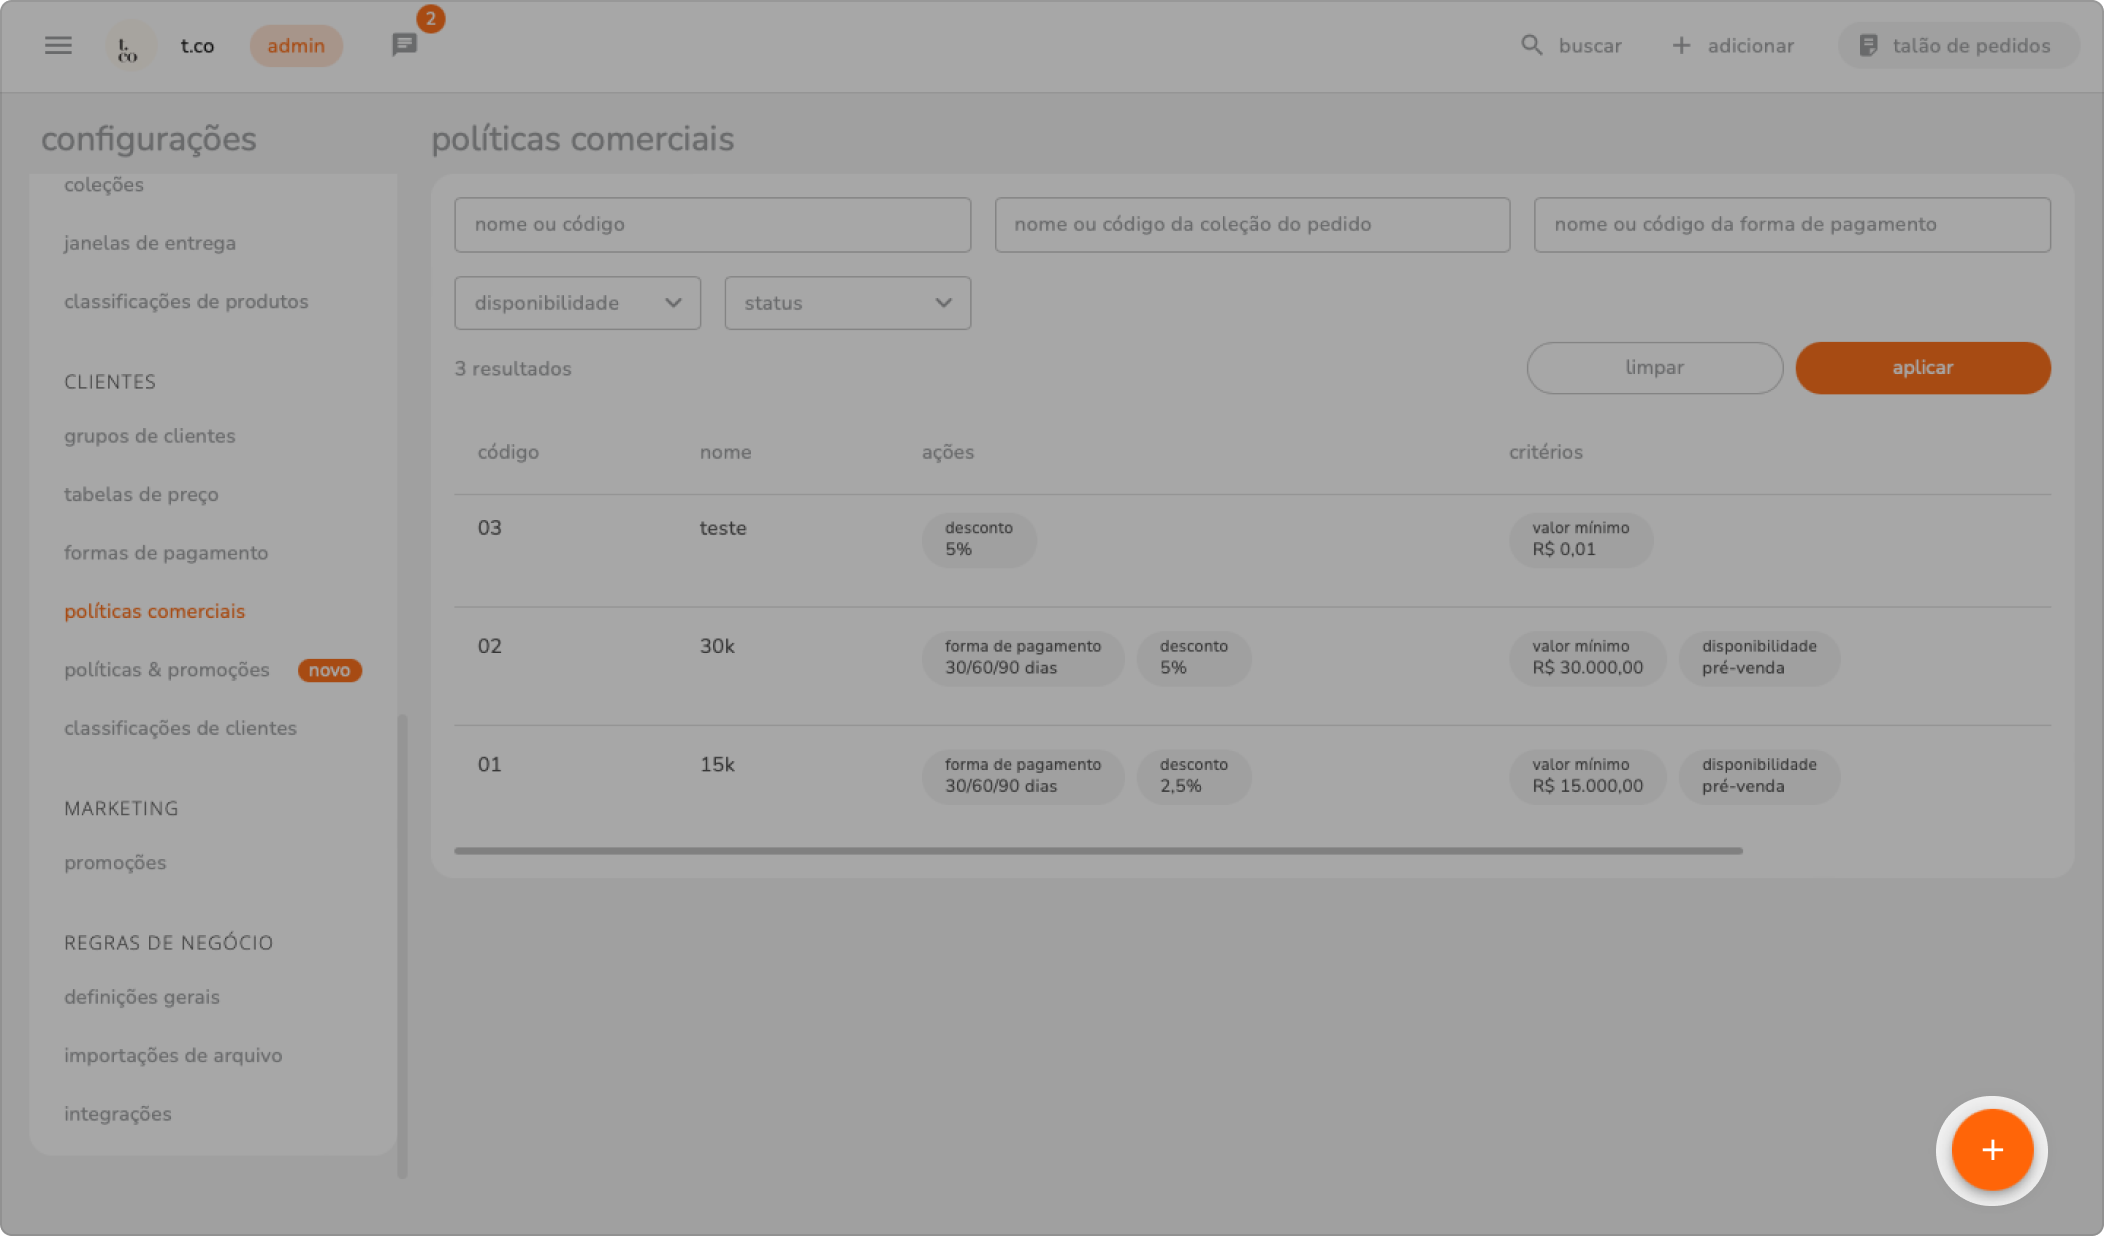2104x1236 pixels.
Task: Click the forma de pagamento search field
Action: pos(1791,225)
